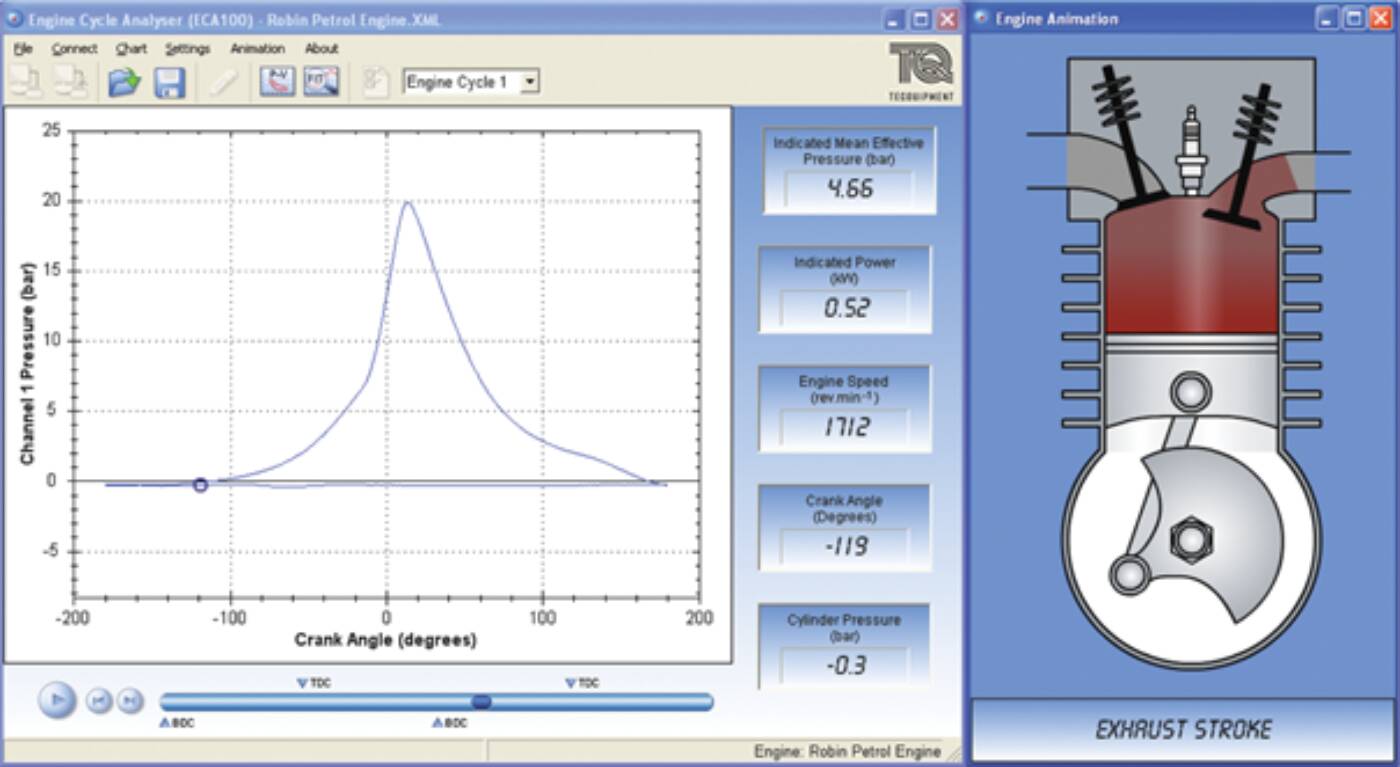The image size is (1400, 767).
Task: Save the current engine data
Action: coord(168,82)
